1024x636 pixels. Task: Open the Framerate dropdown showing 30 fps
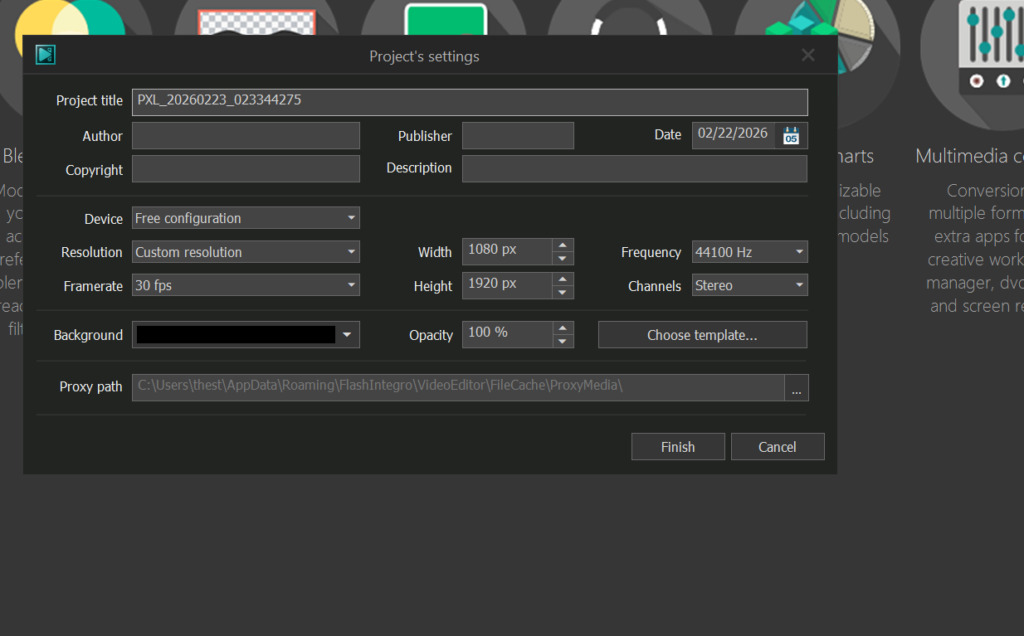click(351, 286)
